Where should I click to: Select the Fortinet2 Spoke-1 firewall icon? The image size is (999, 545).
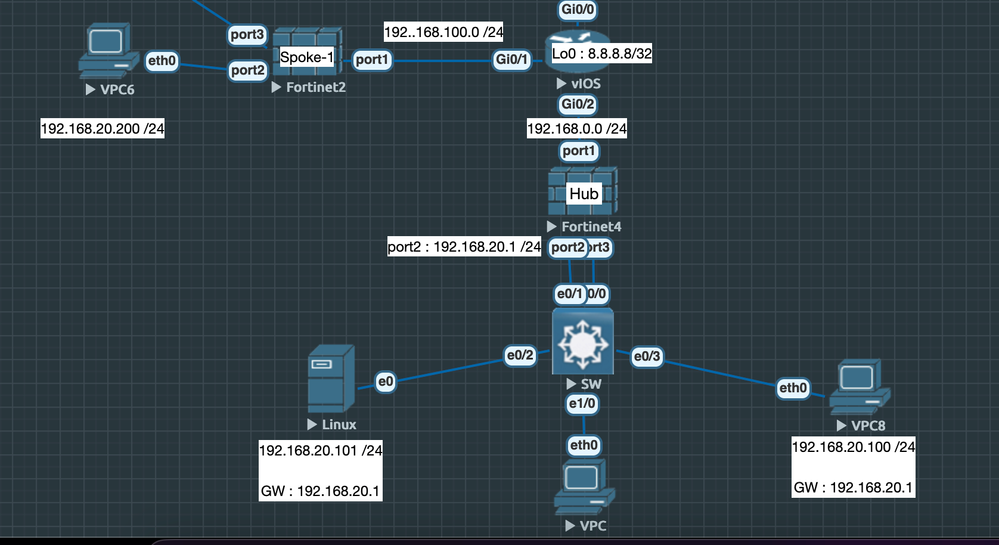coord(308,52)
